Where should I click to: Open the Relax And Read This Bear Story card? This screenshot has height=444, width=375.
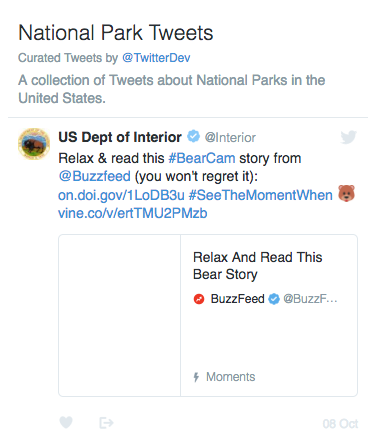[x=208, y=315]
